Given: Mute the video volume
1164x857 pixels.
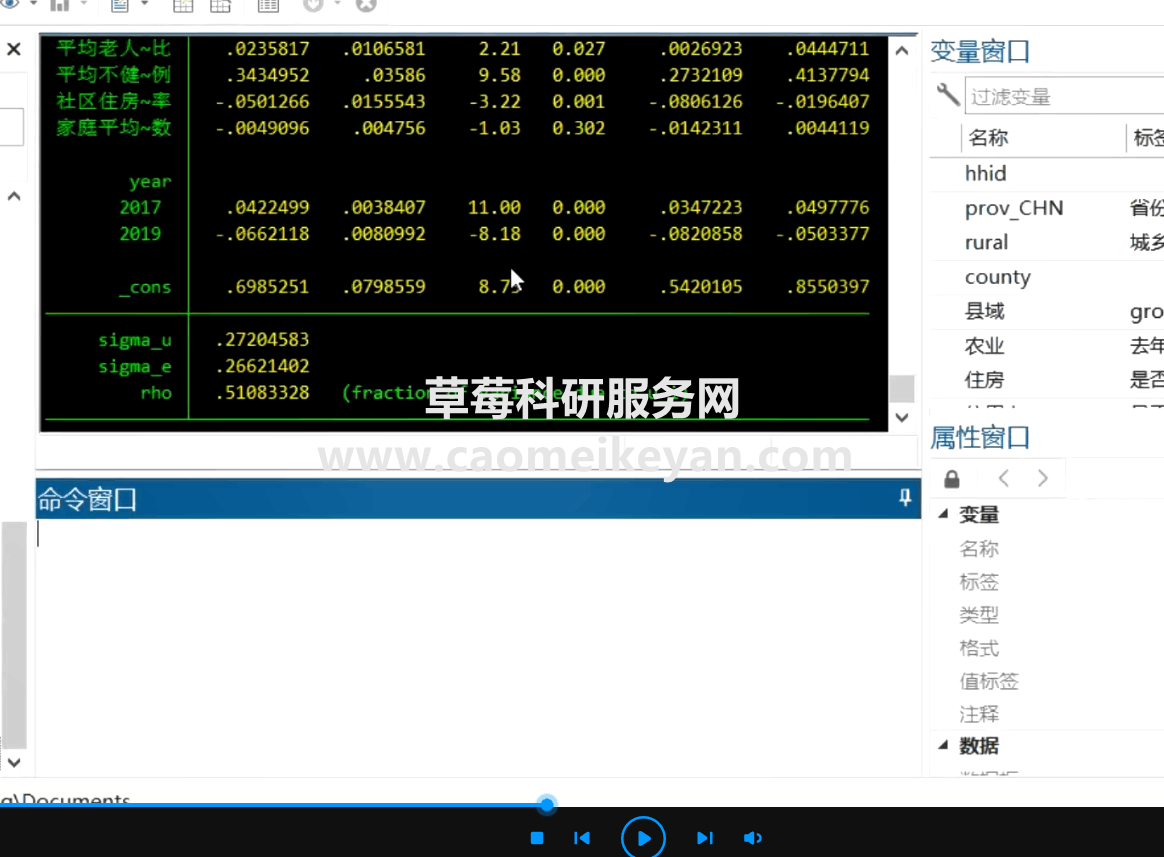Looking at the screenshot, I should 752,838.
